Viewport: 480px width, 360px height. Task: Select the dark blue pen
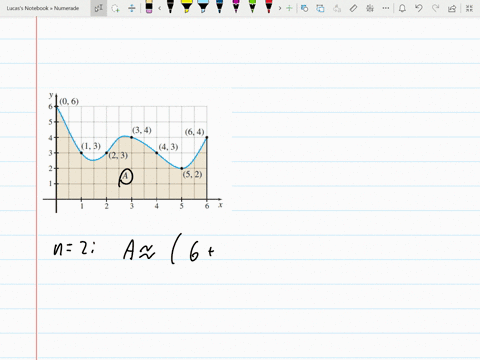pyautogui.click(x=219, y=7)
